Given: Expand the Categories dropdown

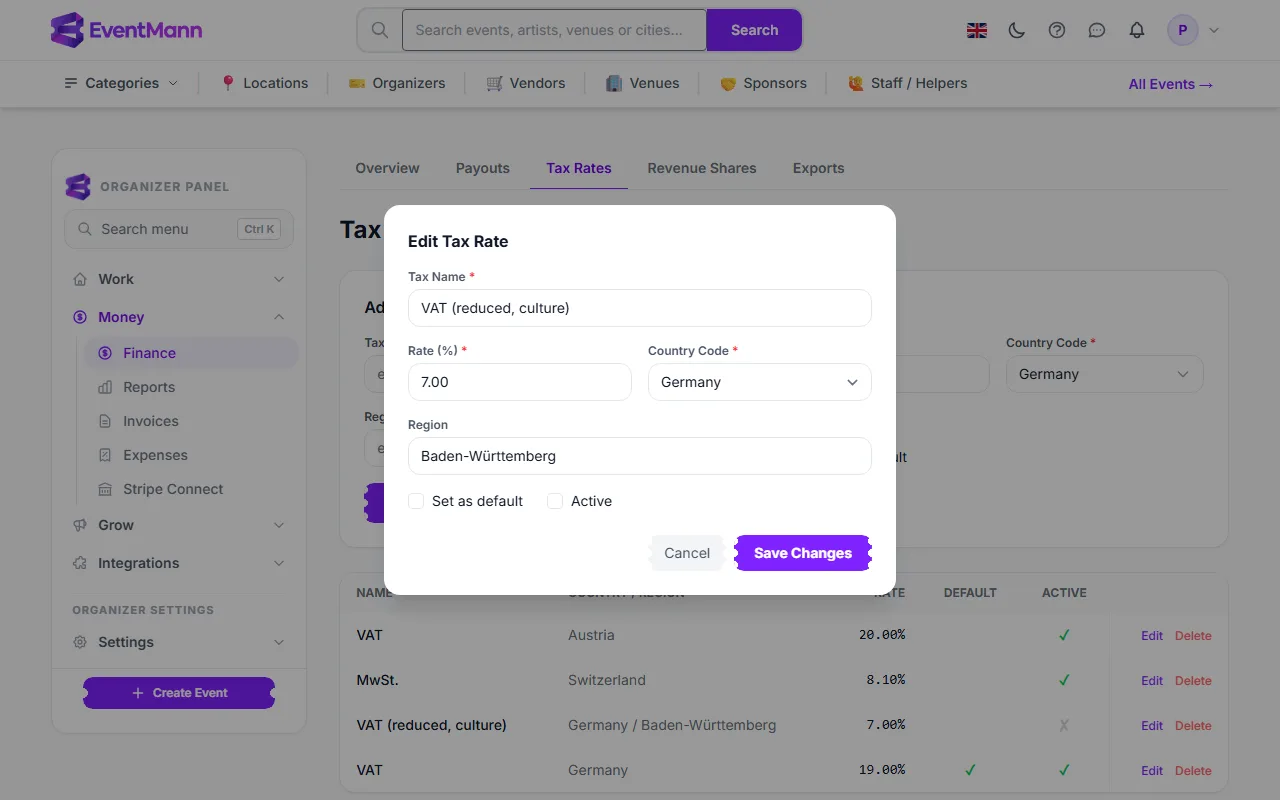Looking at the screenshot, I should coord(121,83).
